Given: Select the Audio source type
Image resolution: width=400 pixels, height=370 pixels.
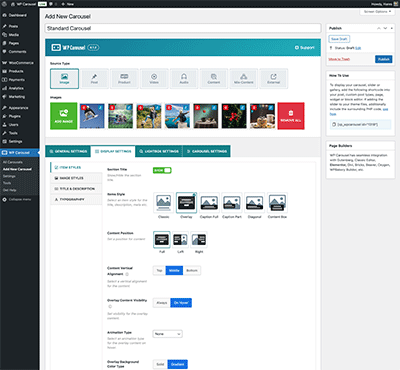Looking at the screenshot, I should pyautogui.click(x=184, y=79).
